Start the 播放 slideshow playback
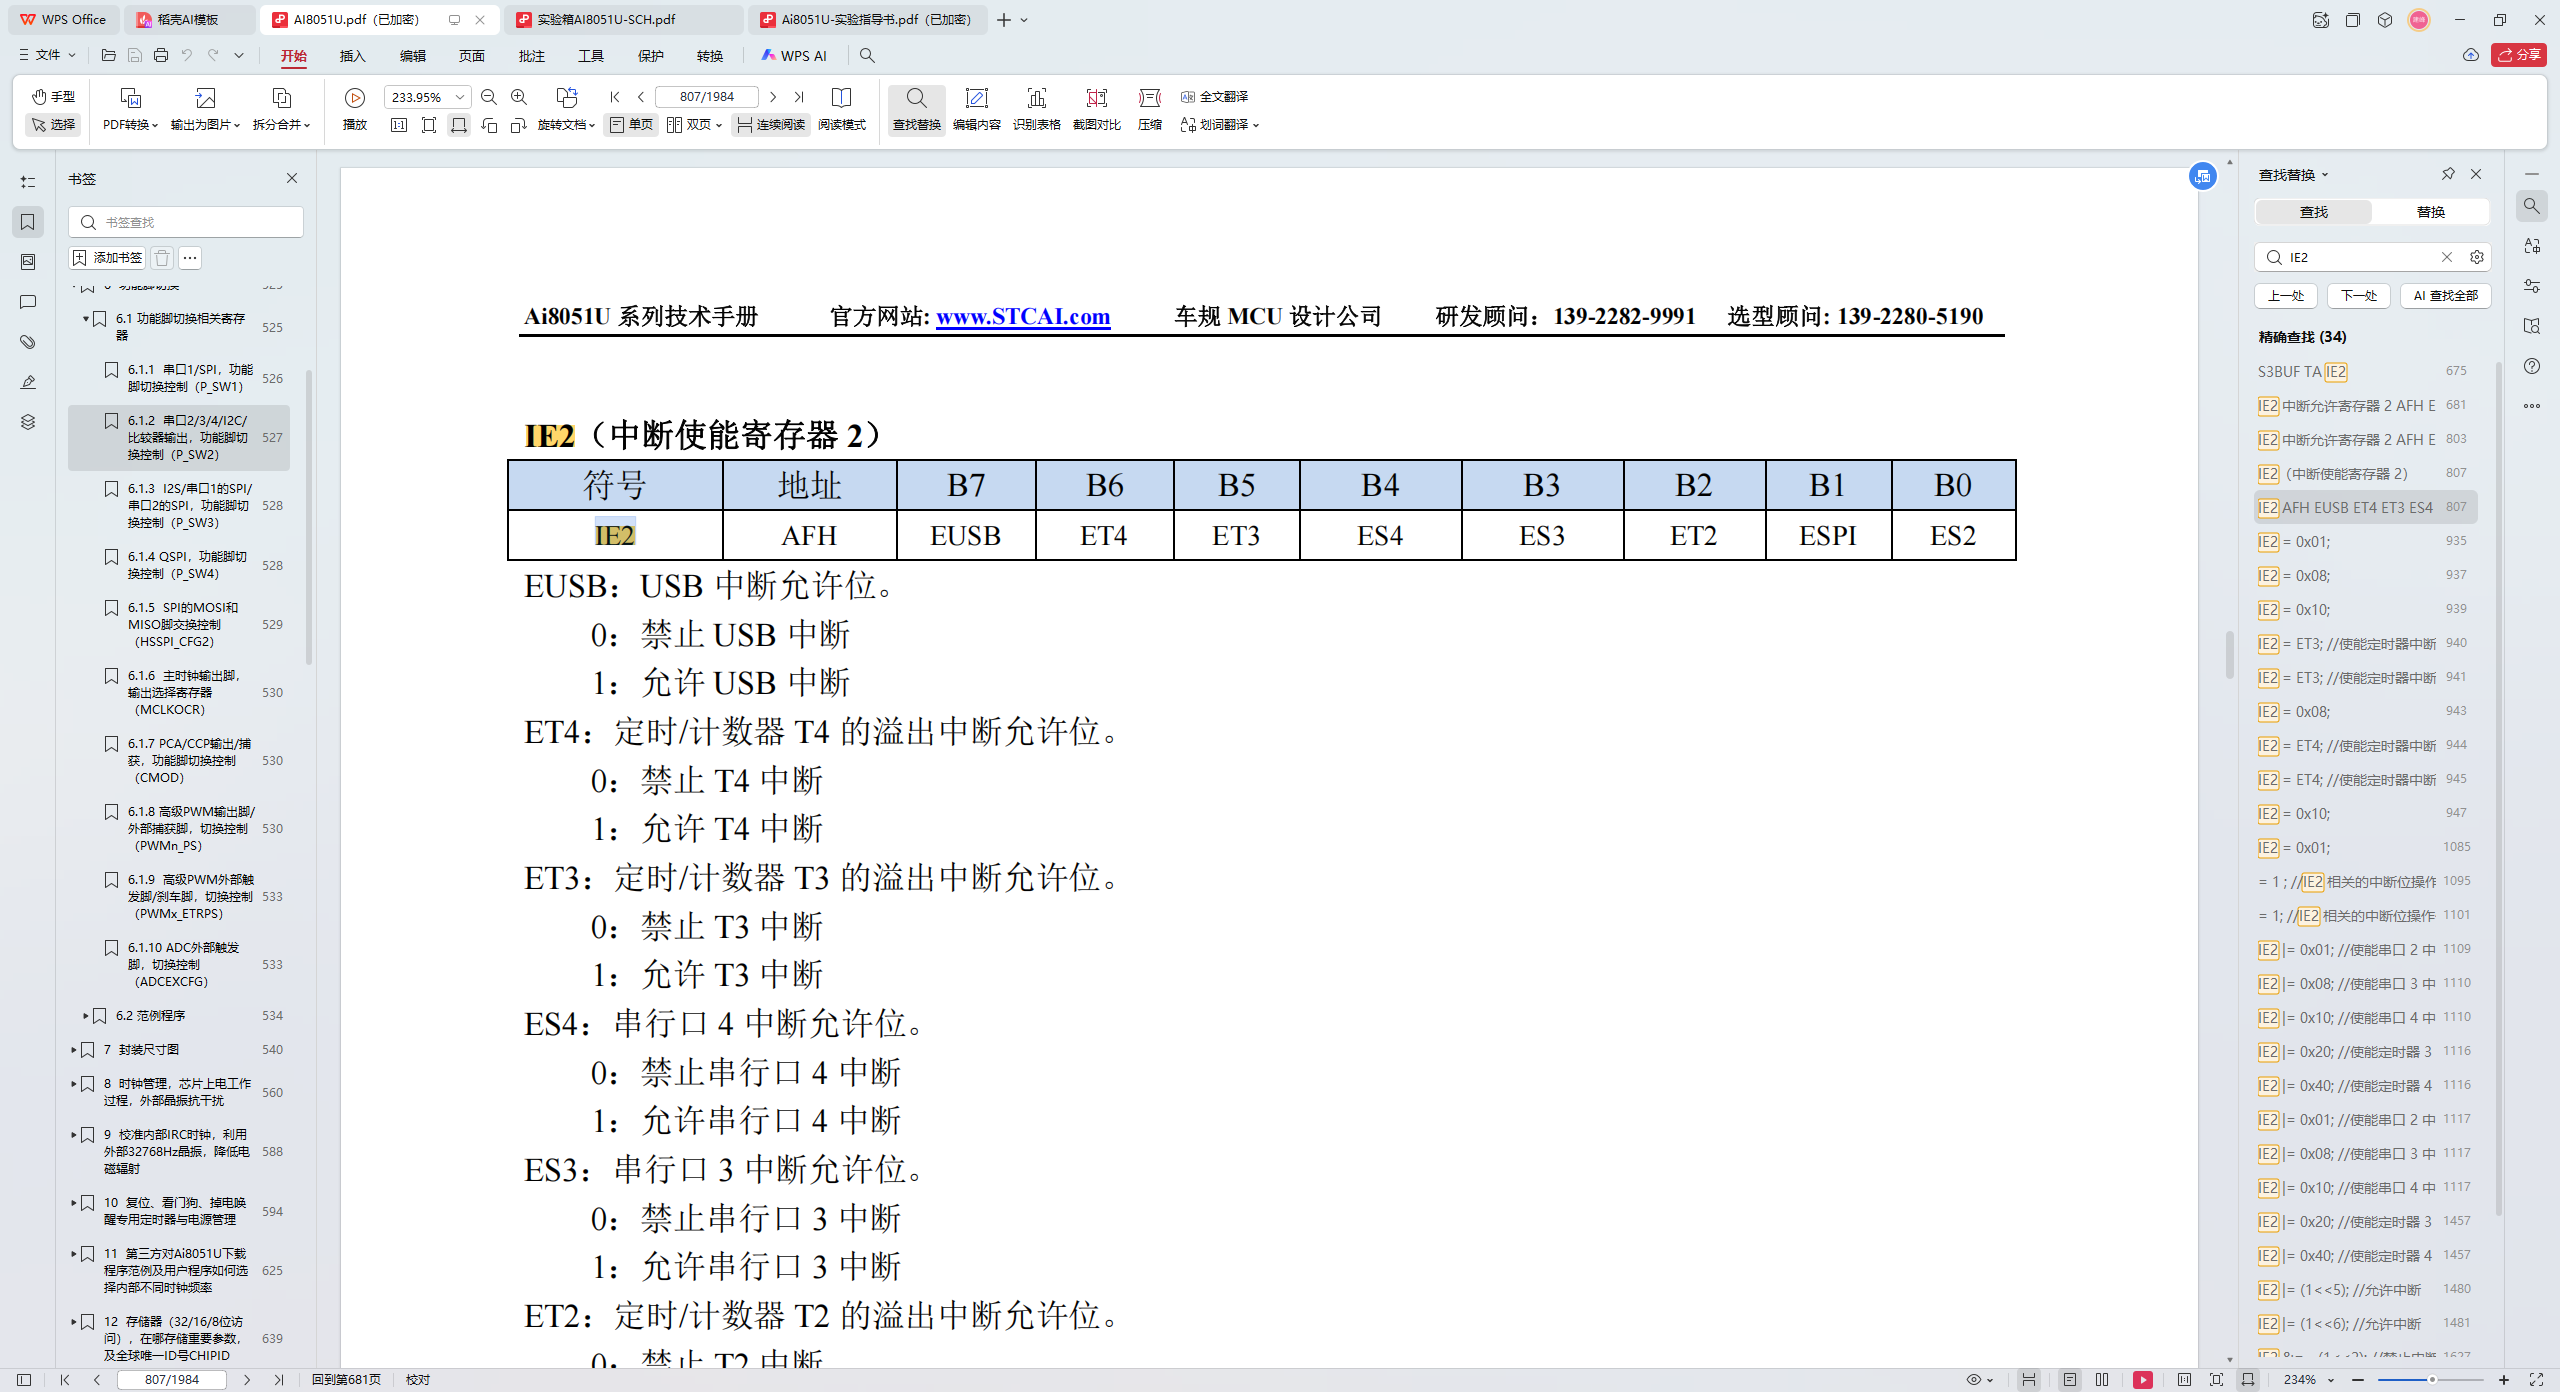2560x1392 pixels. (355, 108)
